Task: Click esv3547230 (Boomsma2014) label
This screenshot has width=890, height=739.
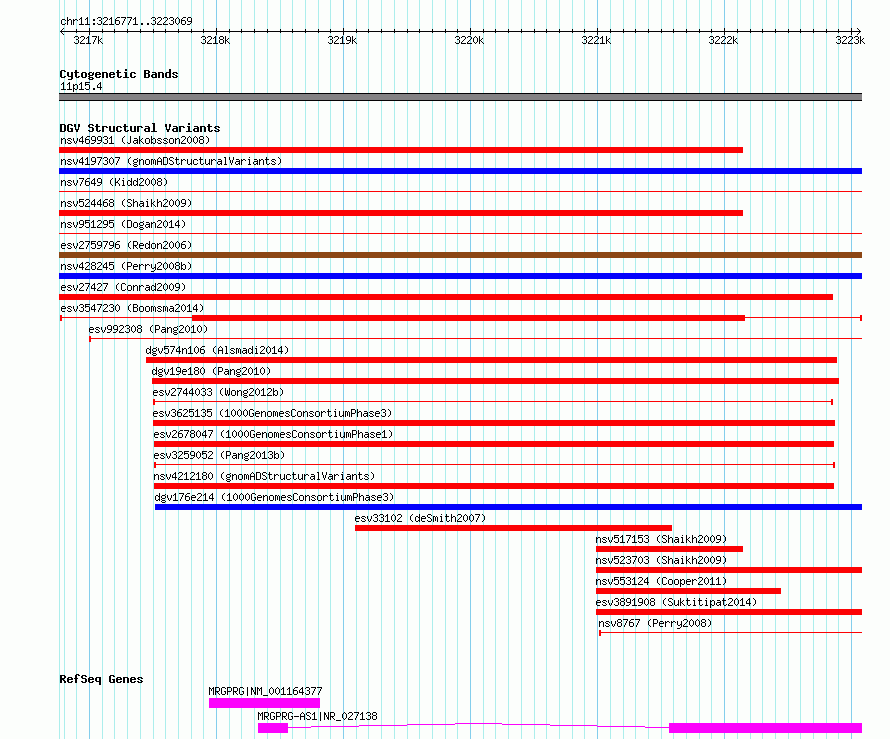Action: (x=132, y=308)
